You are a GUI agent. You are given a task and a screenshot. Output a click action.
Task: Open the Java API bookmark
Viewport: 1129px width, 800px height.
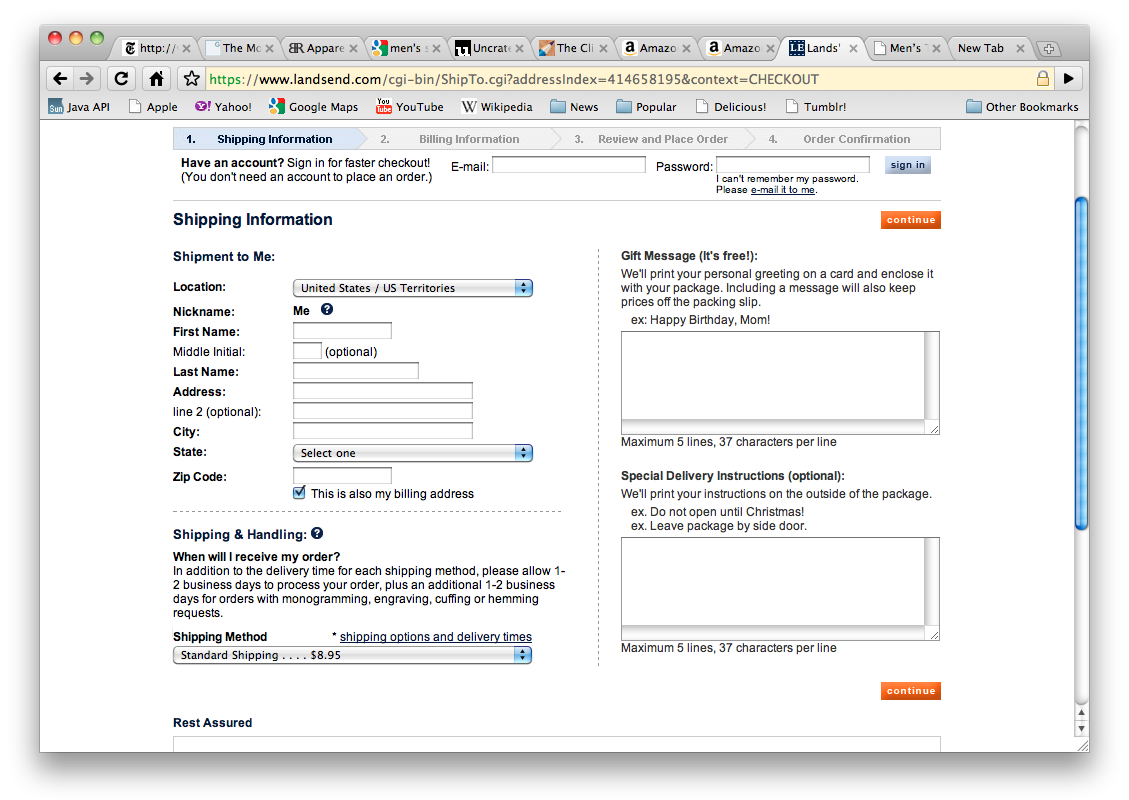click(x=79, y=107)
